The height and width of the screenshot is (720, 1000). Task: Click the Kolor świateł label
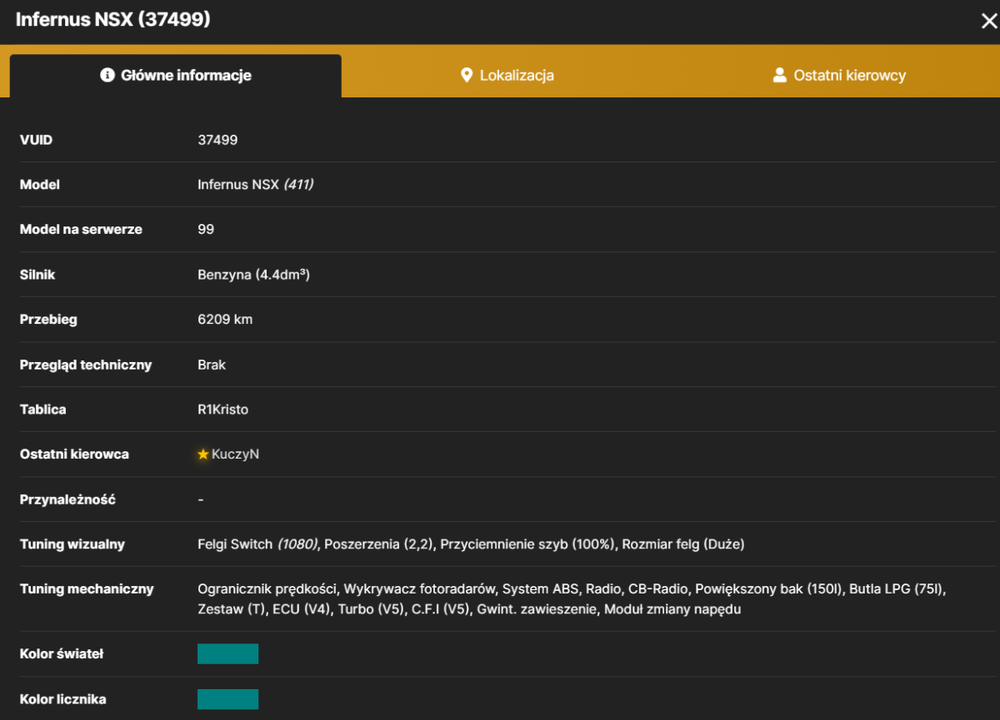[x=61, y=654]
